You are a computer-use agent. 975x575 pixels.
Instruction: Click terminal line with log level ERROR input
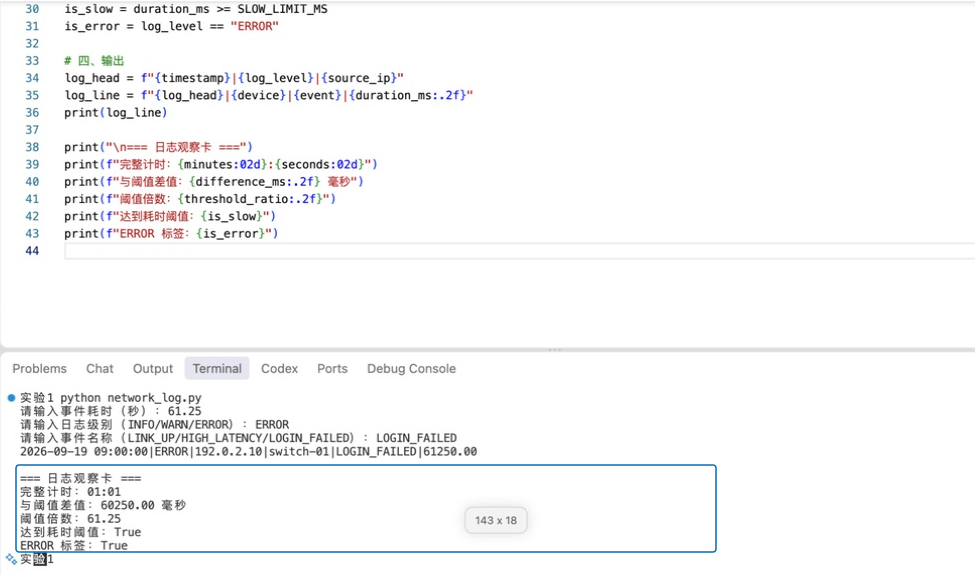tap(154, 425)
